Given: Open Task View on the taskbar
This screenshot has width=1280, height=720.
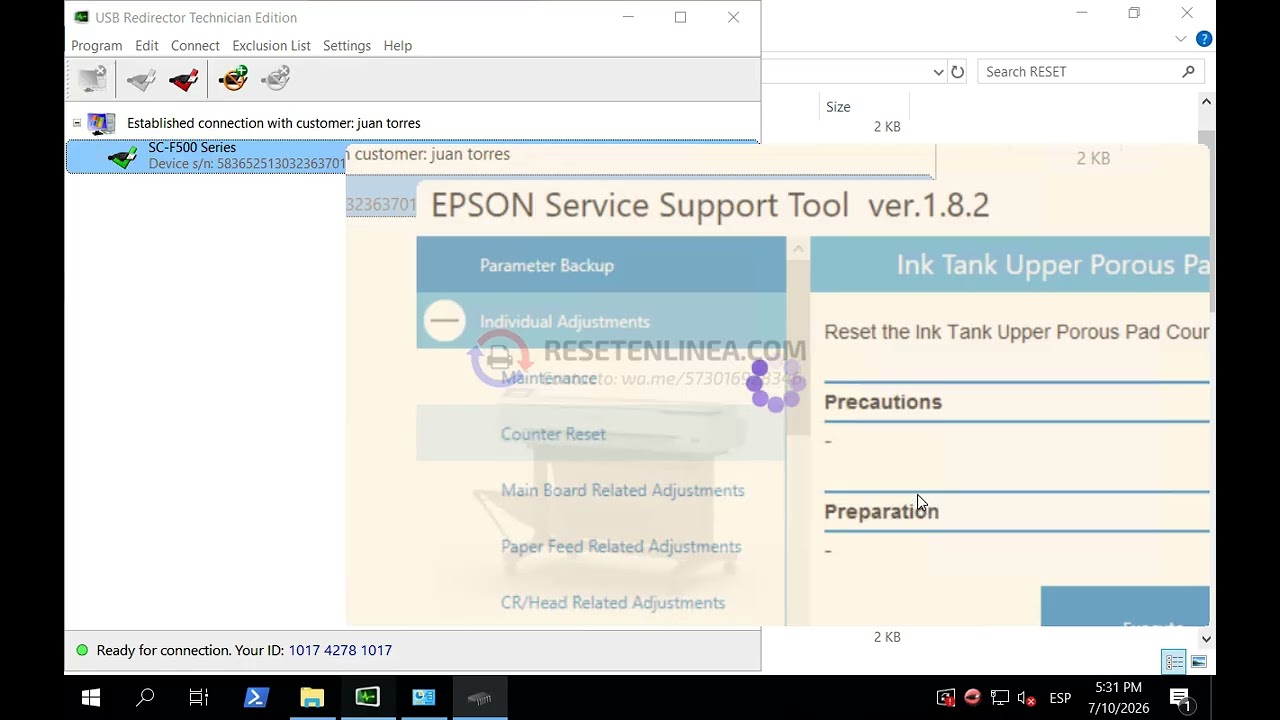Looking at the screenshot, I should (199, 697).
